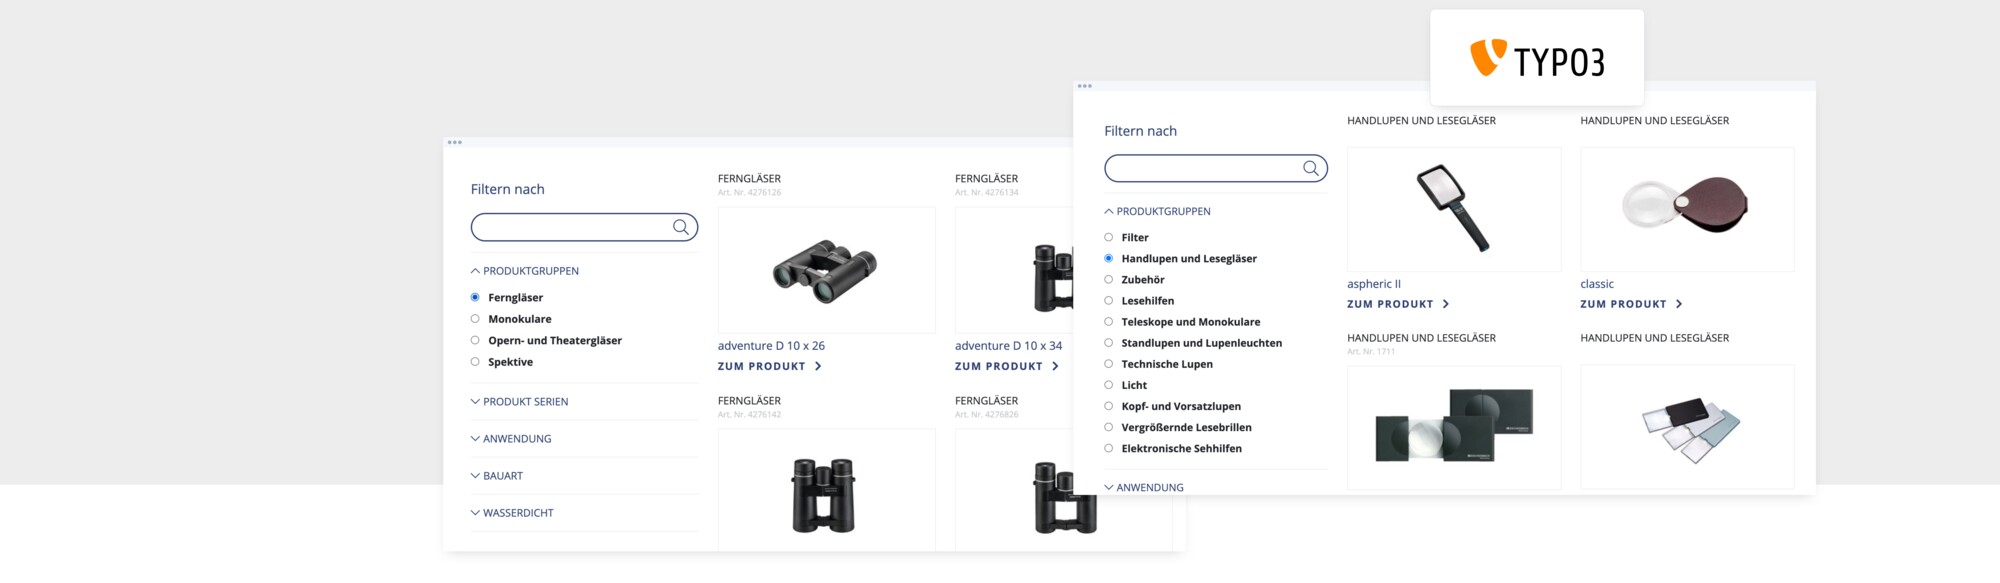Expand the ANWENDUNG filter in left panel
This screenshot has height=583, width=2000.
point(511,439)
